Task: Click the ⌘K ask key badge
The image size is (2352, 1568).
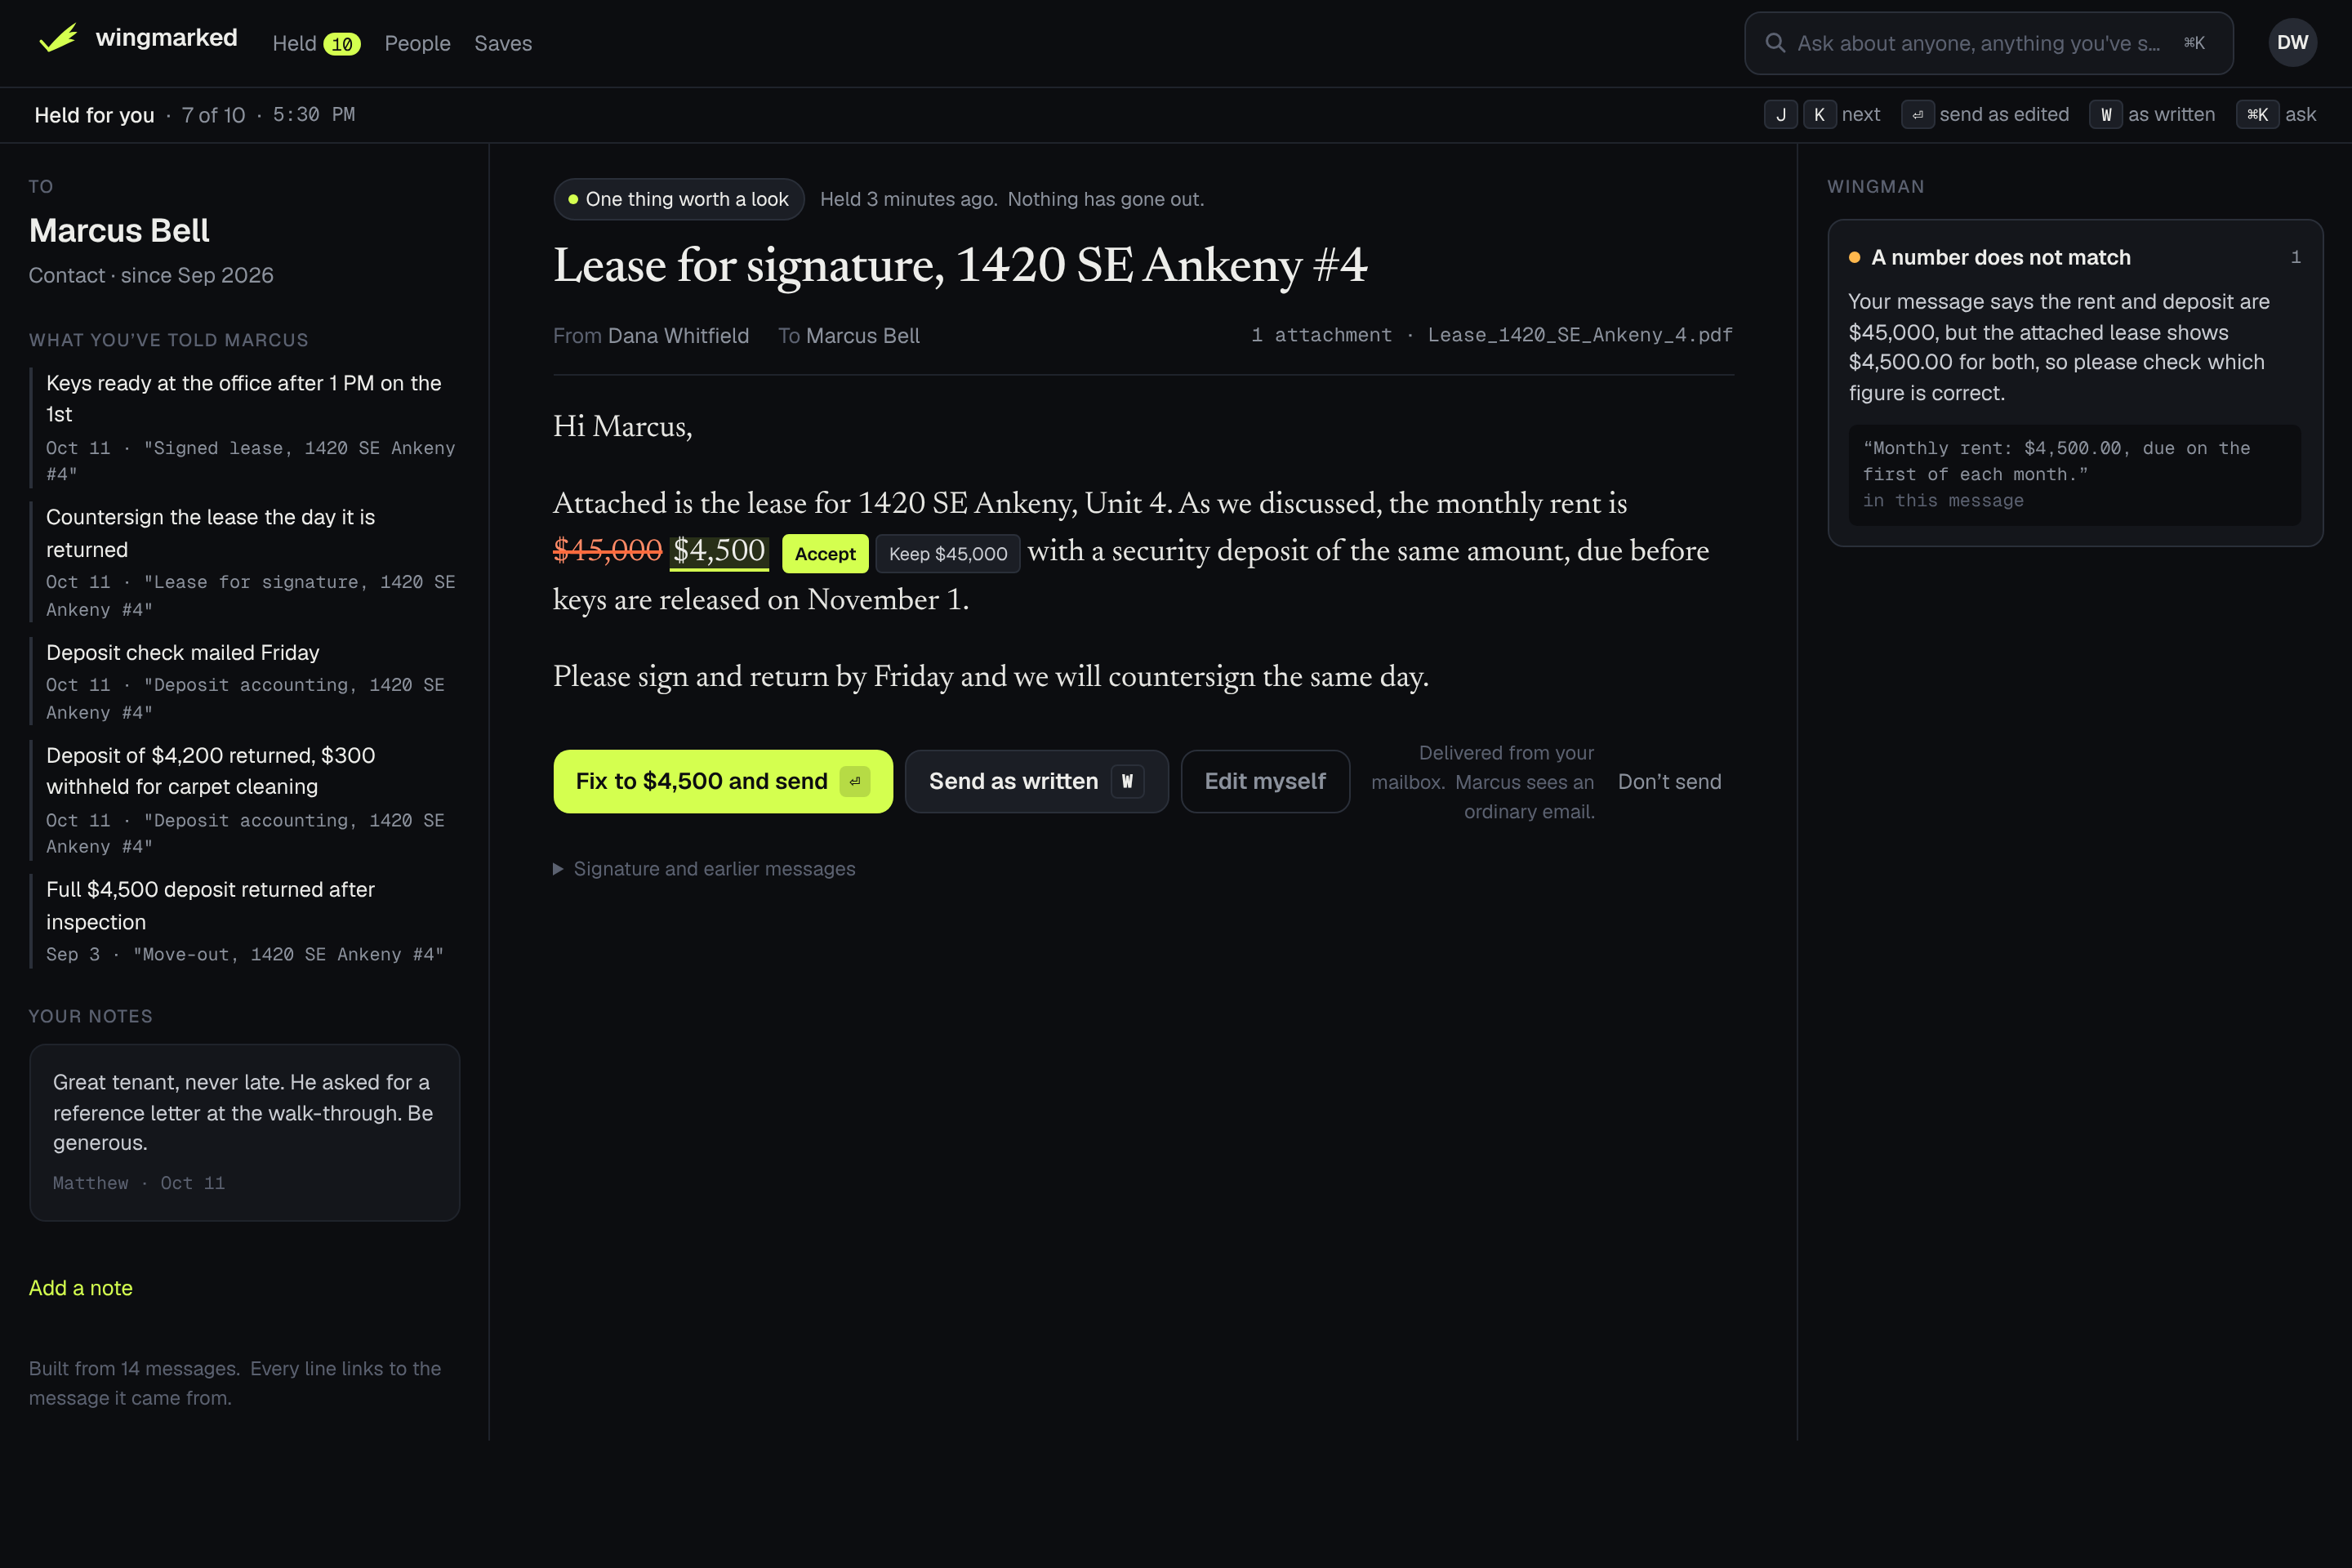Action: coord(2257,115)
